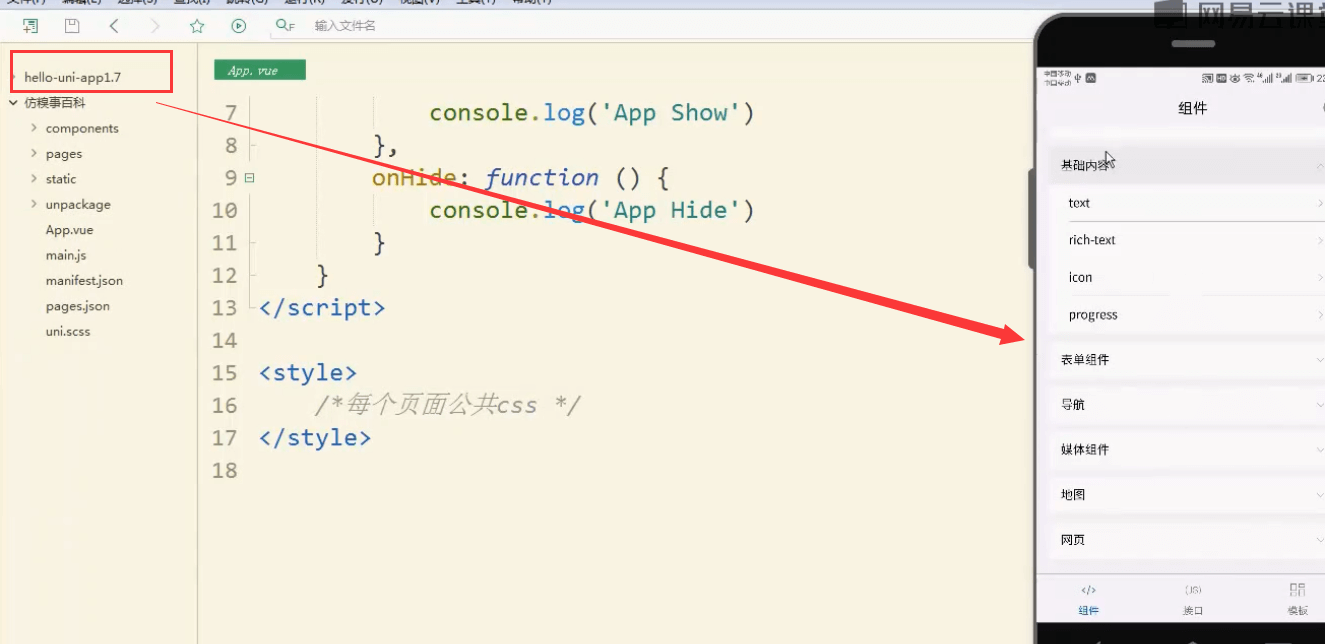1325x644 pixels.
Task: Open App.vue in the project tree
Action: [69, 230]
